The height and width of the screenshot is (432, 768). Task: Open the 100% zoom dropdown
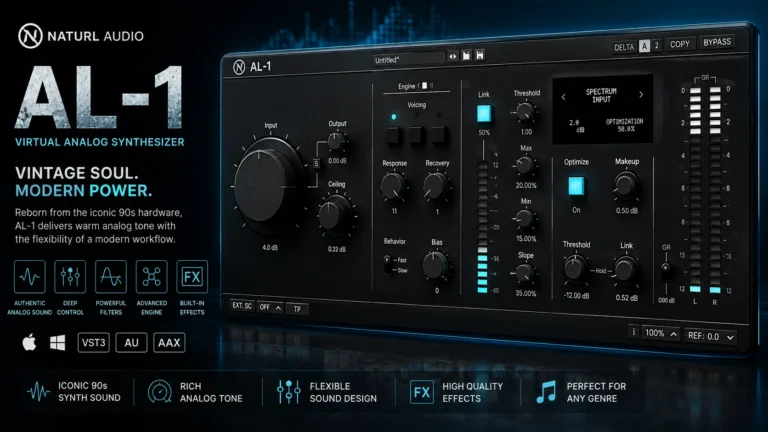[x=660, y=334]
